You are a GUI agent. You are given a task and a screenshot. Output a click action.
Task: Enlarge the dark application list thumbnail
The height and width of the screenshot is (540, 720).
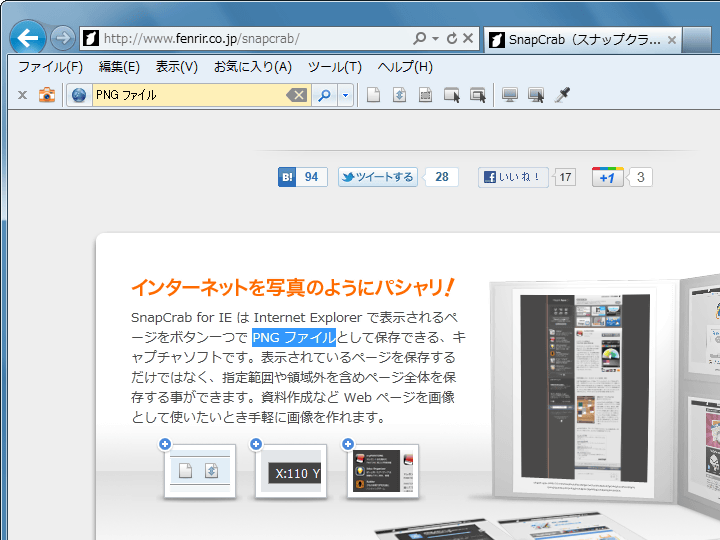(383, 471)
